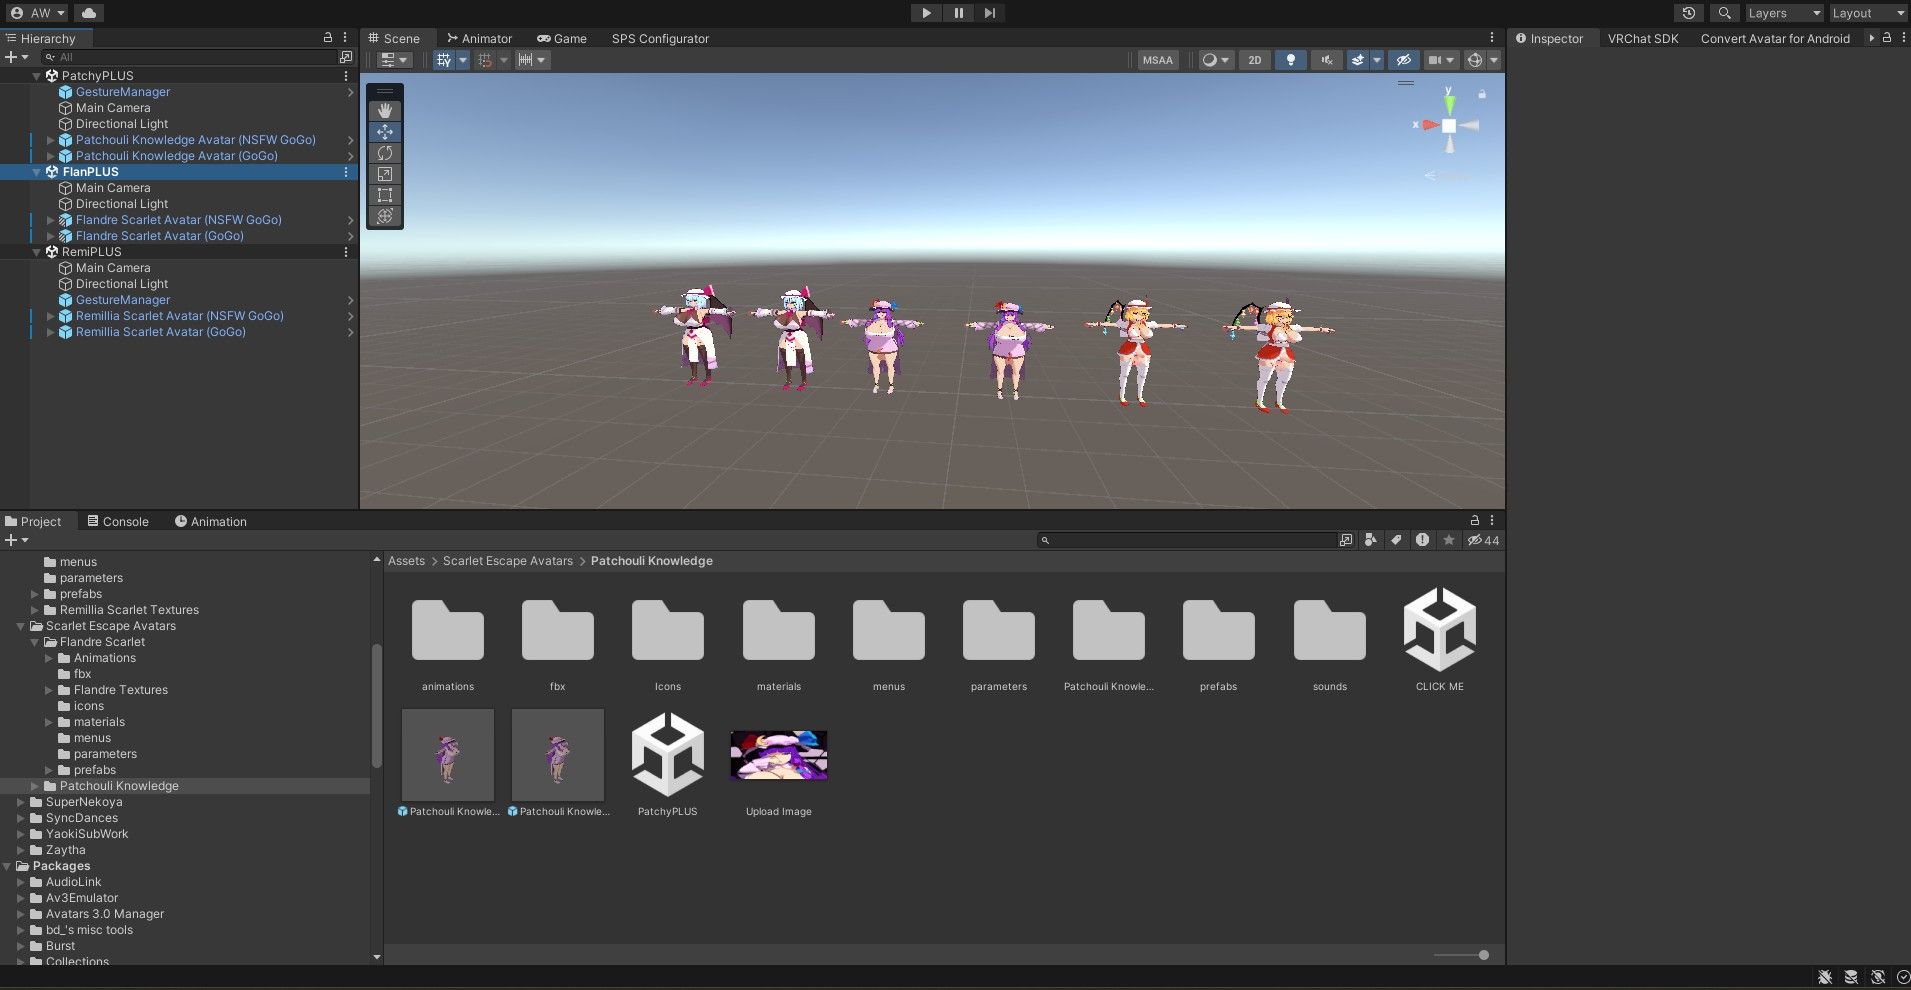Open the SPS Configurator tab
This screenshot has height=990, width=1911.
click(x=660, y=39)
